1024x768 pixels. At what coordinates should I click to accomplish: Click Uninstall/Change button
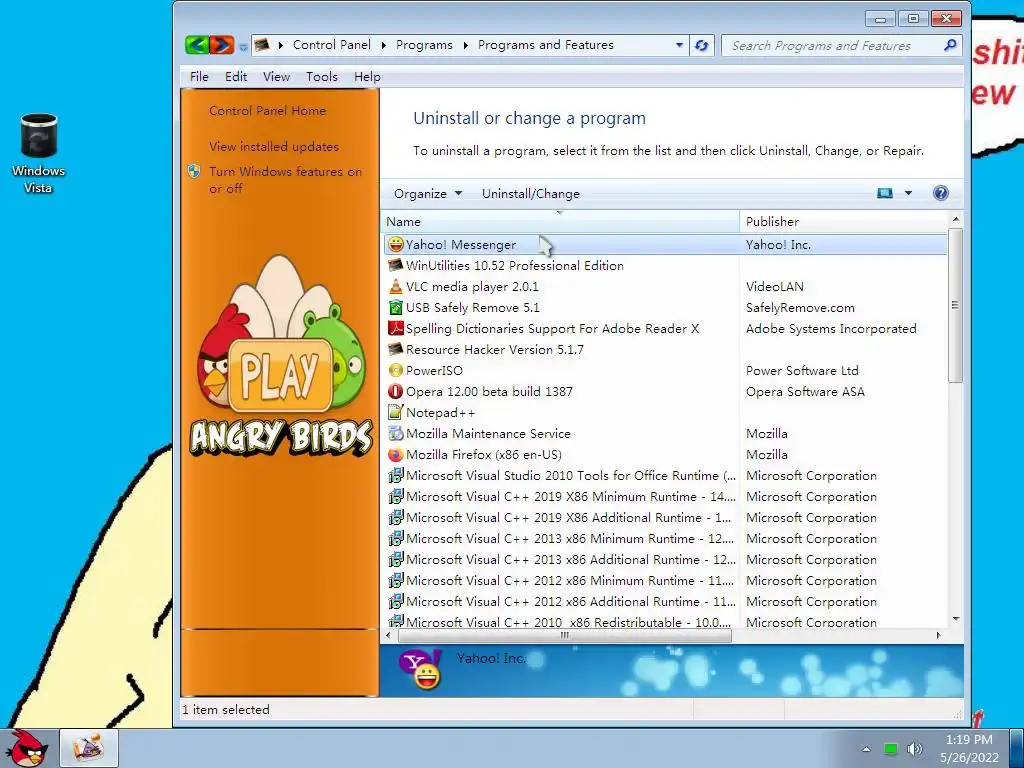(530, 193)
